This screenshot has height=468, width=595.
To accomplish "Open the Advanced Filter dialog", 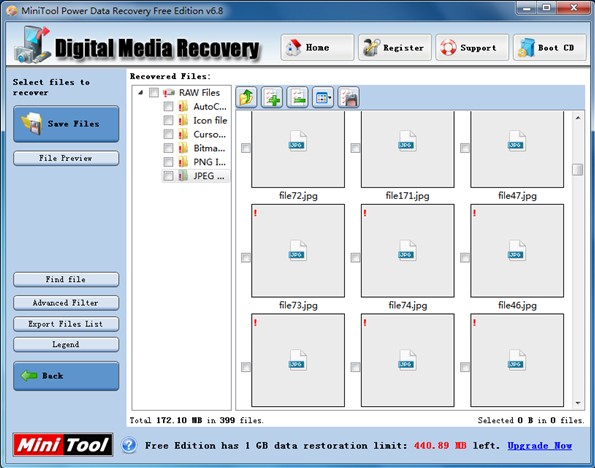I will pyautogui.click(x=66, y=303).
